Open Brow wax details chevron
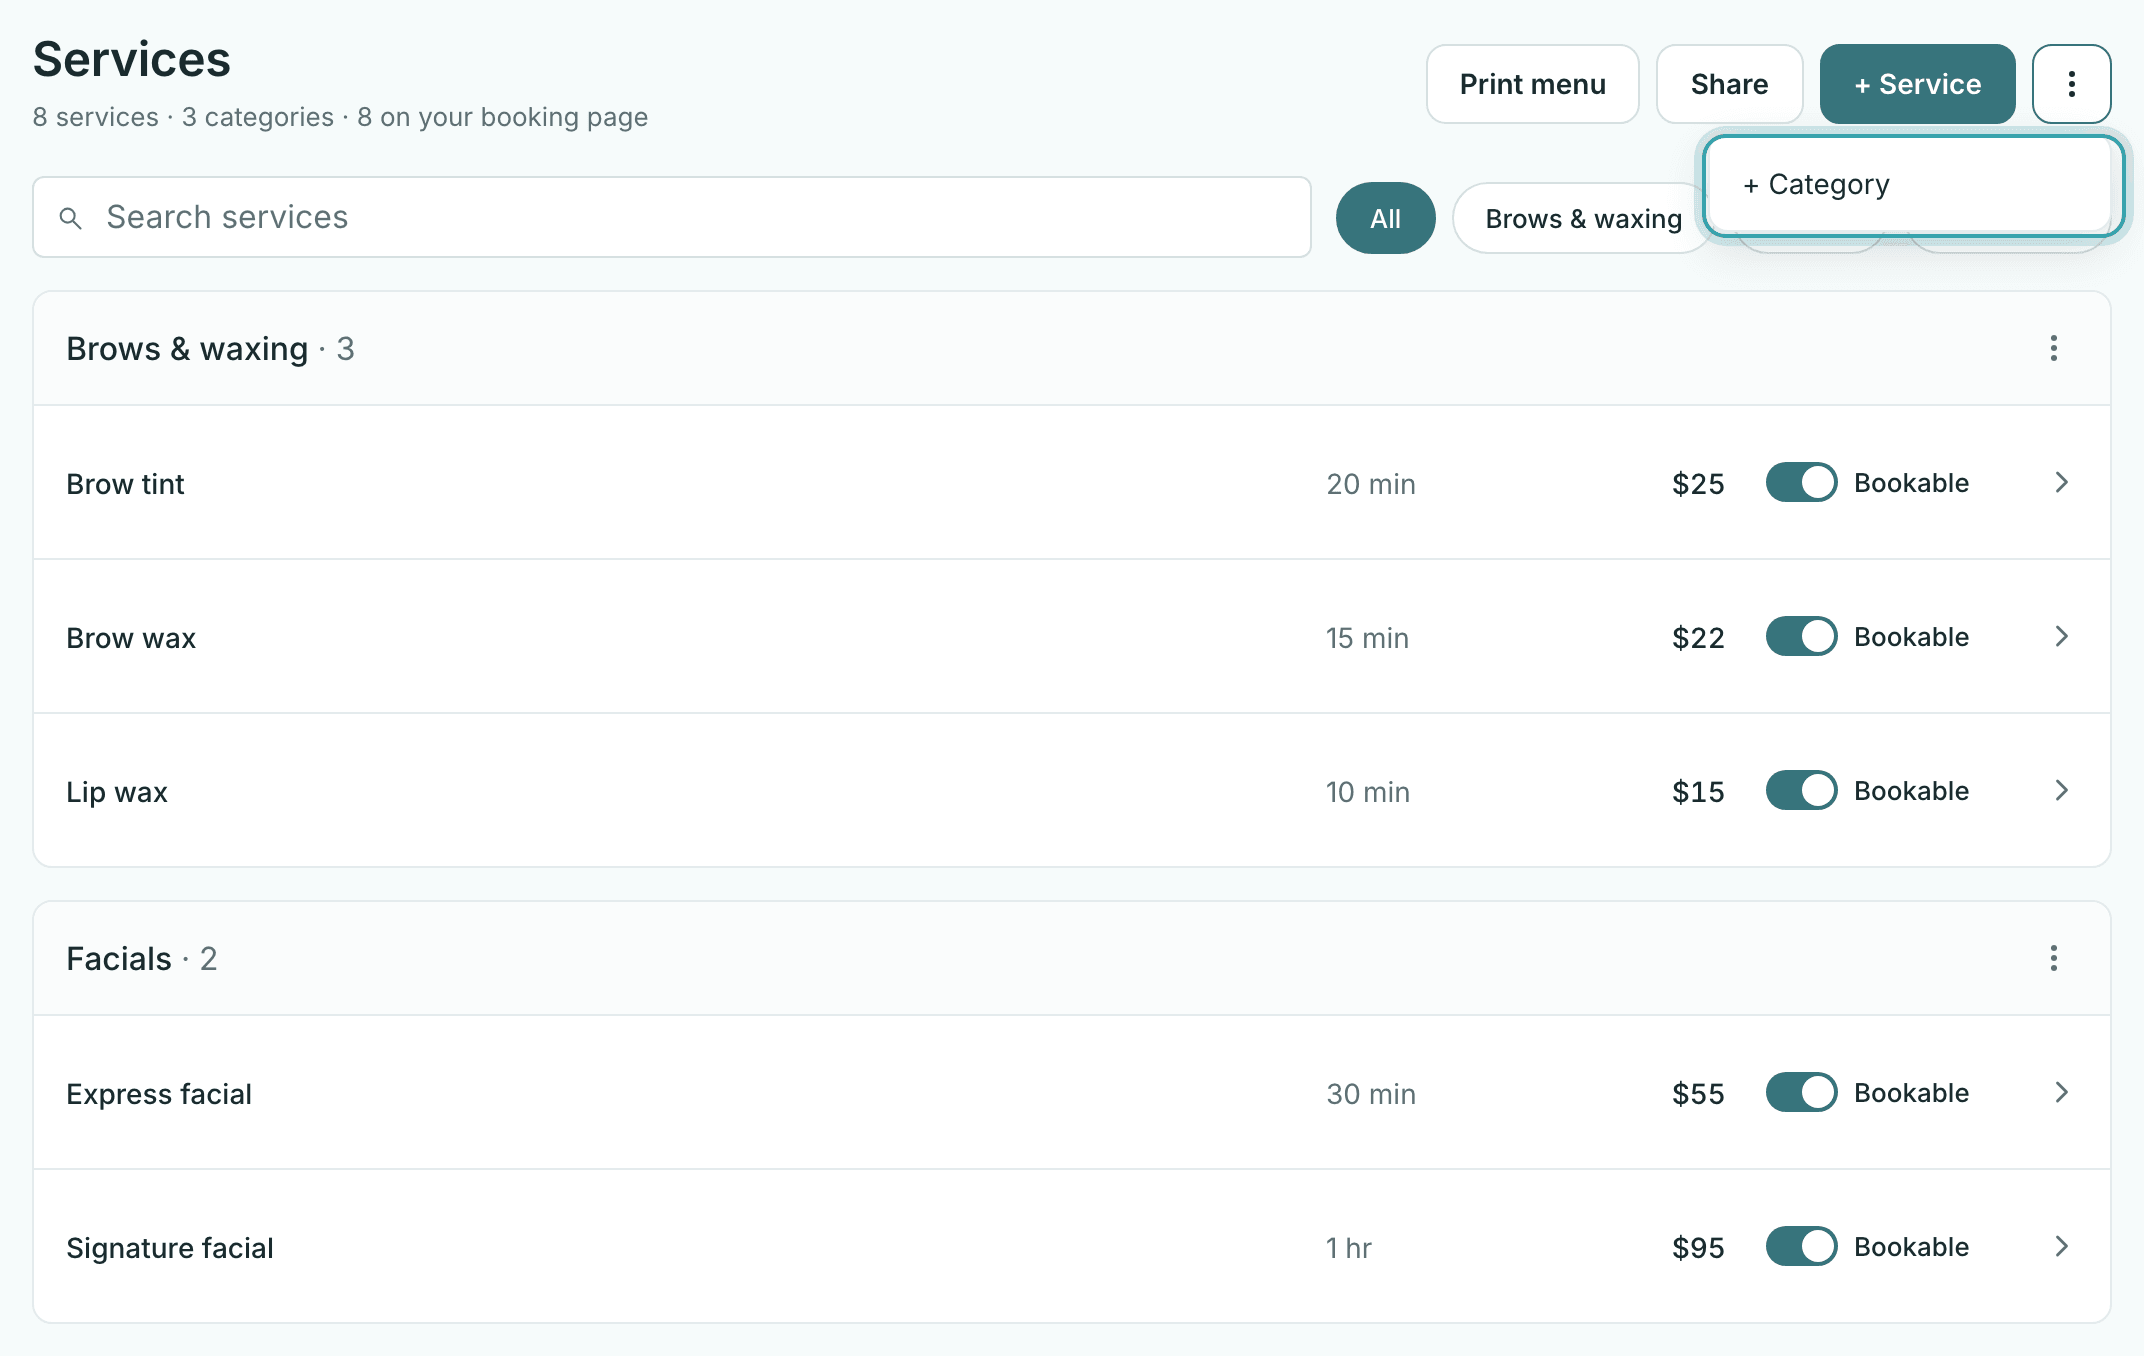This screenshot has width=2144, height=1356. pyautogui.click(x=2061, y=636)
